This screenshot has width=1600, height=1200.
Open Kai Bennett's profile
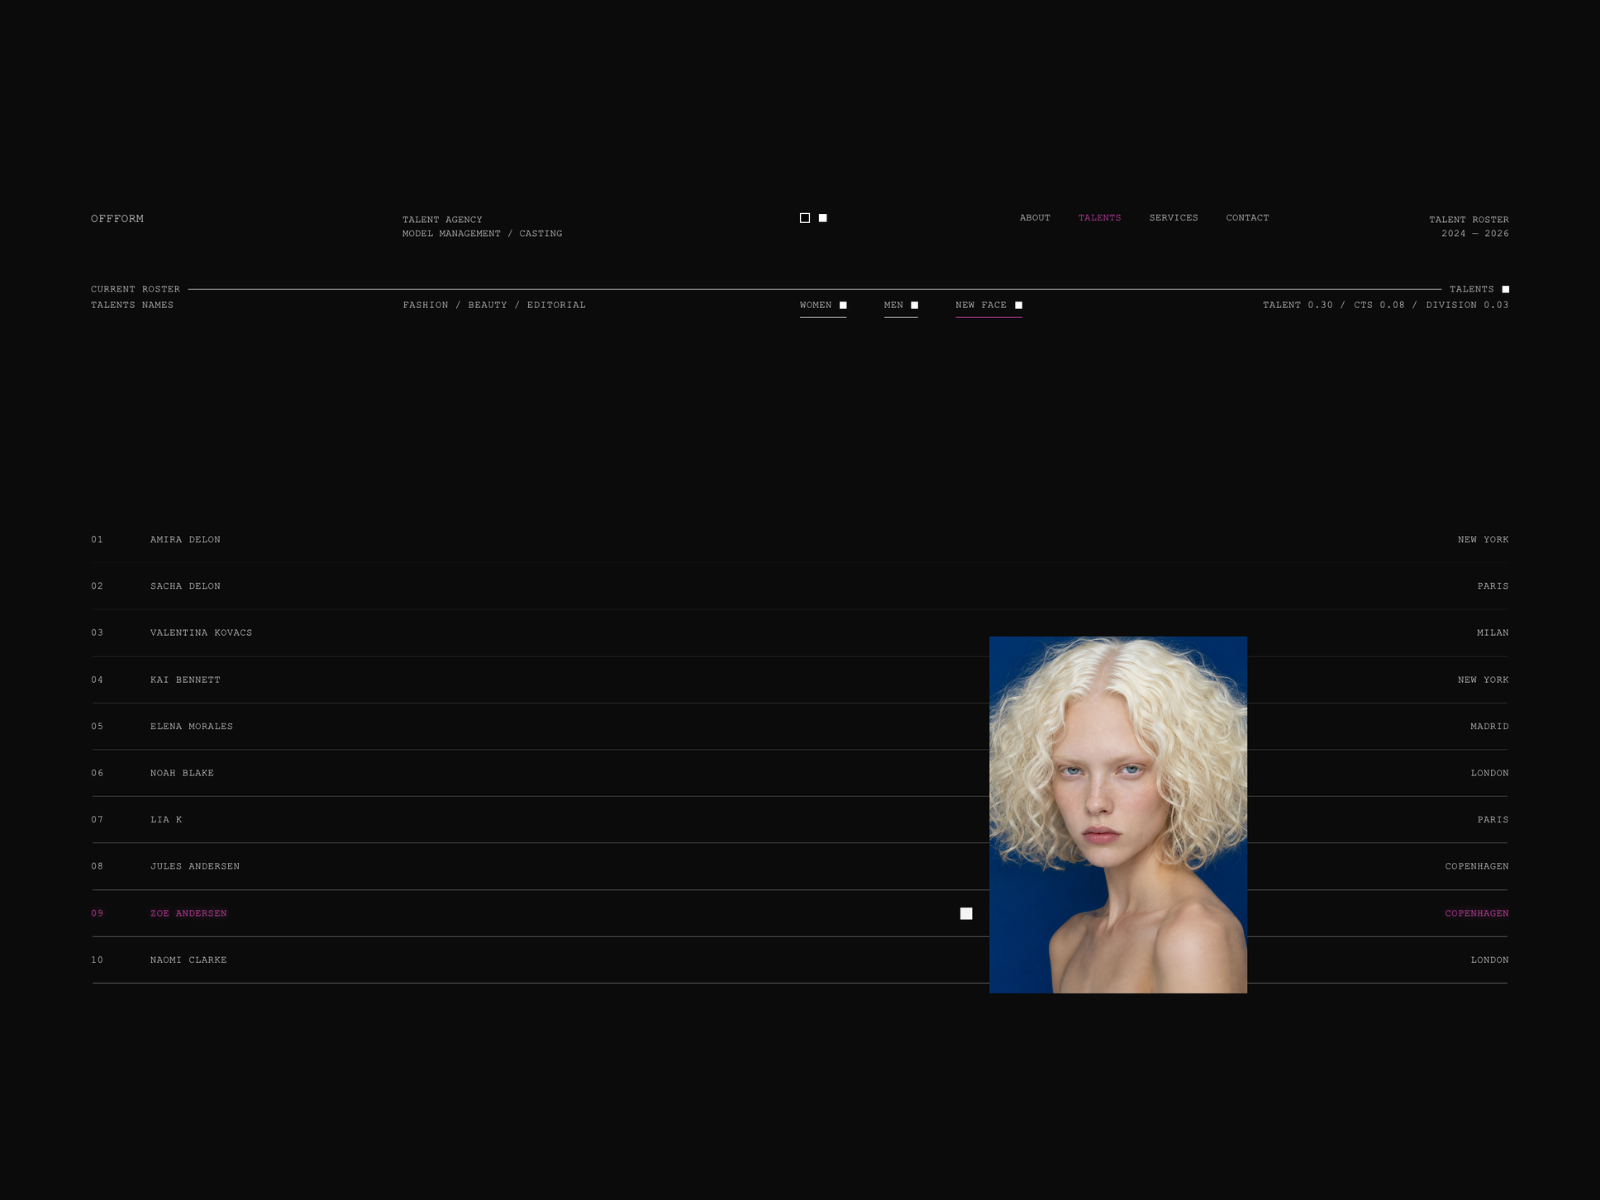point(185,680)
